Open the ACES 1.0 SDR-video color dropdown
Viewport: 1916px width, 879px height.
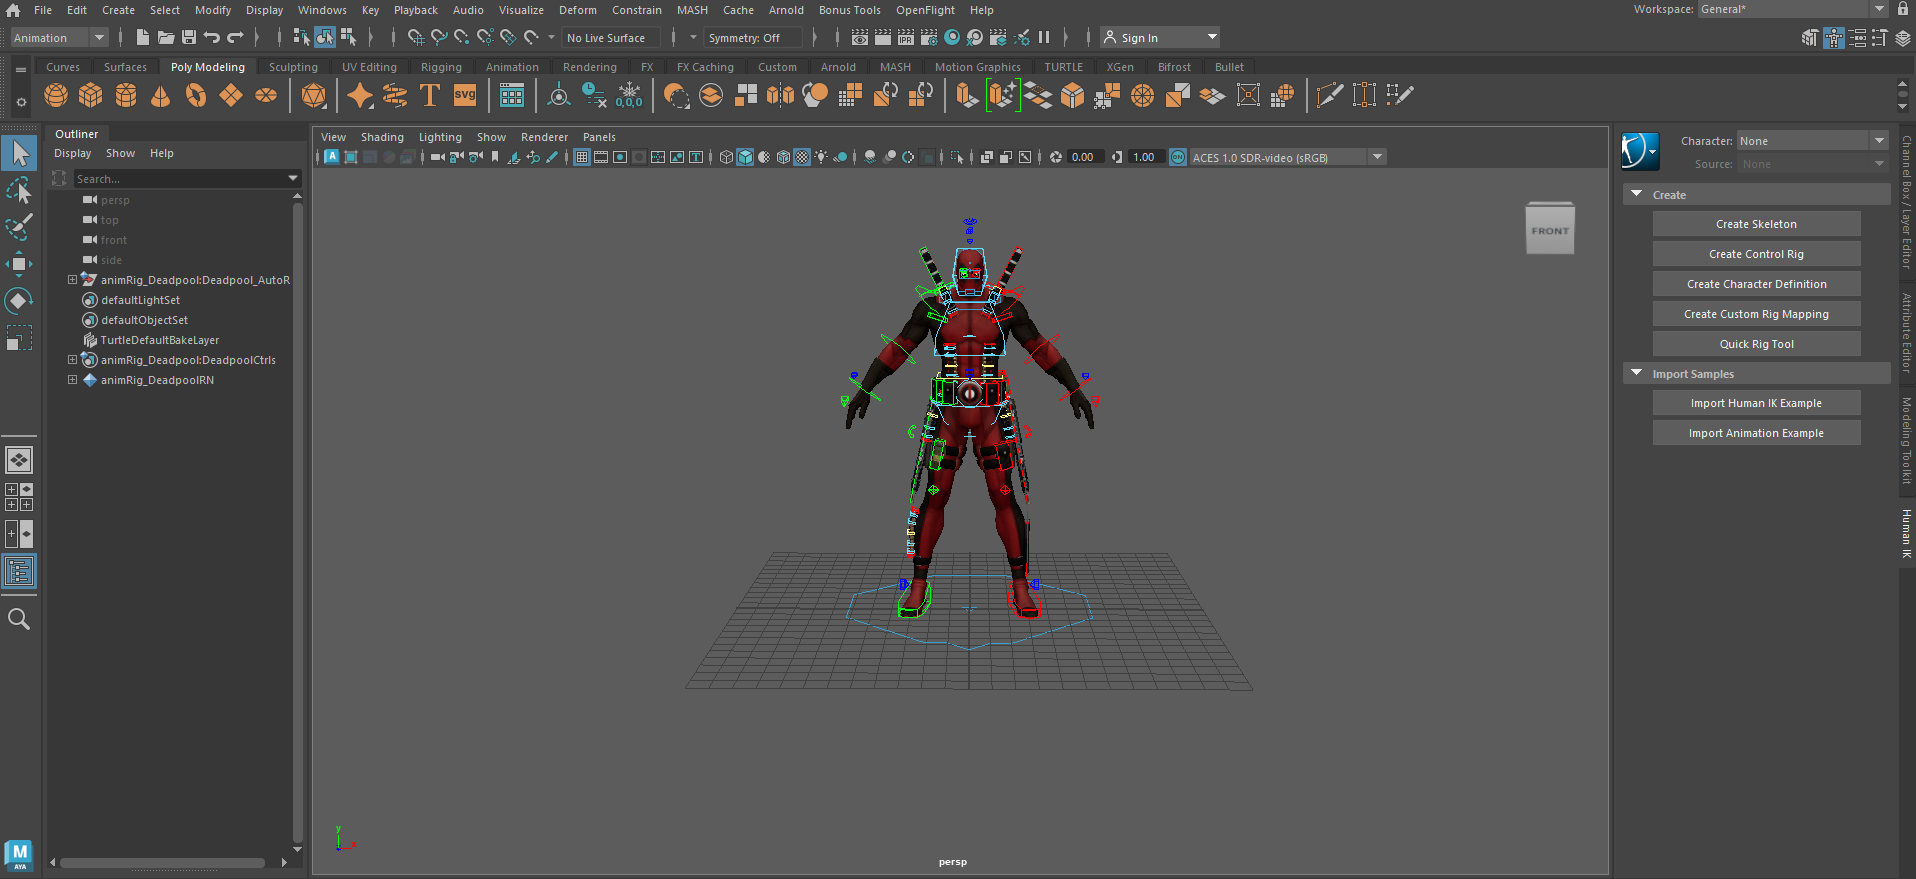[x=1287, y=157]
